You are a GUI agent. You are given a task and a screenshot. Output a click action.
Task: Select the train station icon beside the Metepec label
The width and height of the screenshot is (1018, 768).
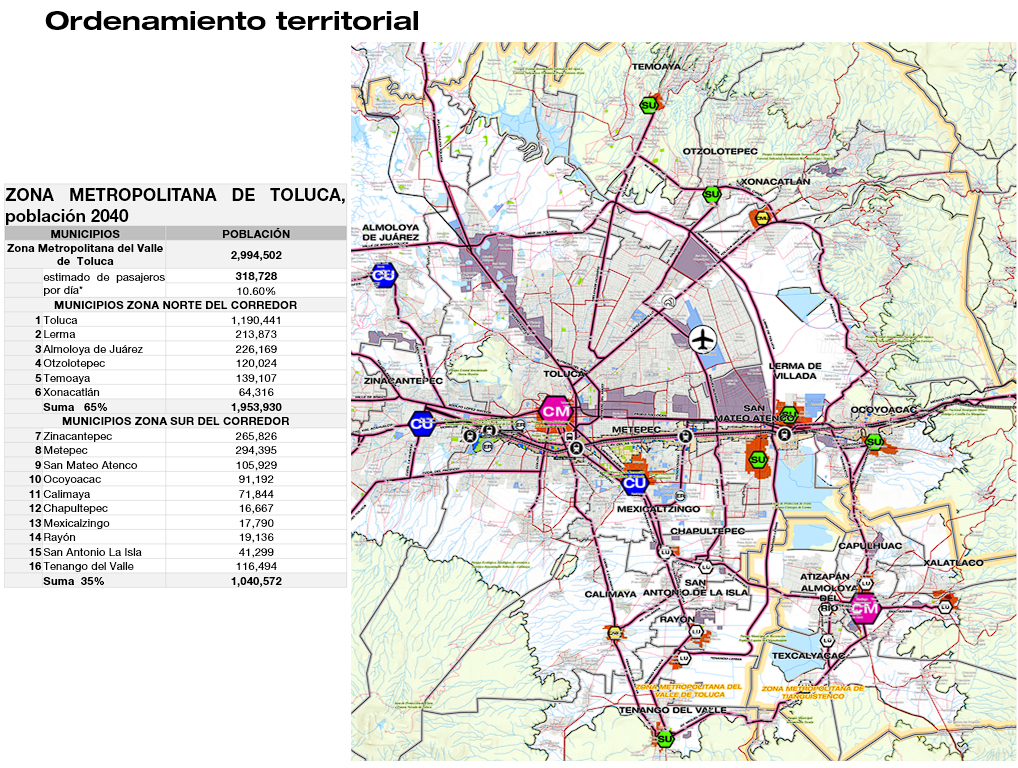coord(685,436)
